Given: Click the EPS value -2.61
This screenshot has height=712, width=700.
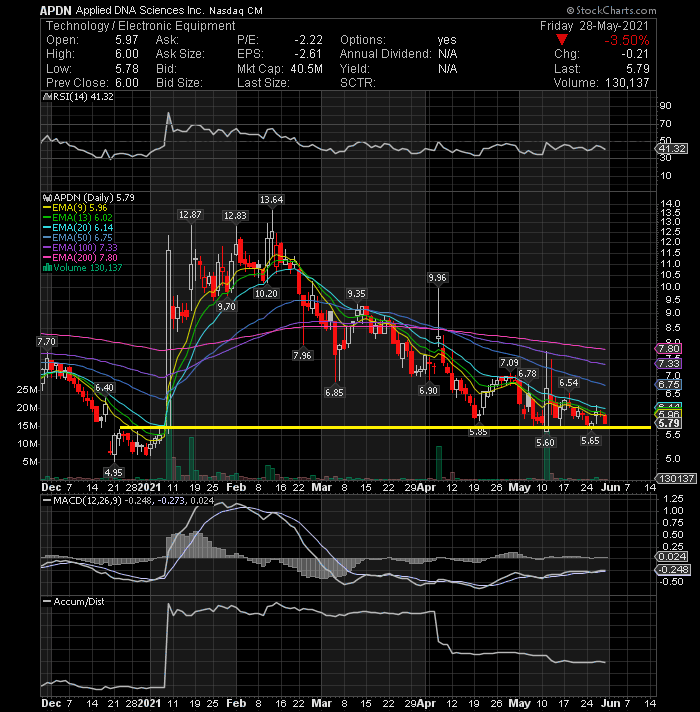Looking at the screenshot, I should coord(308,54).
